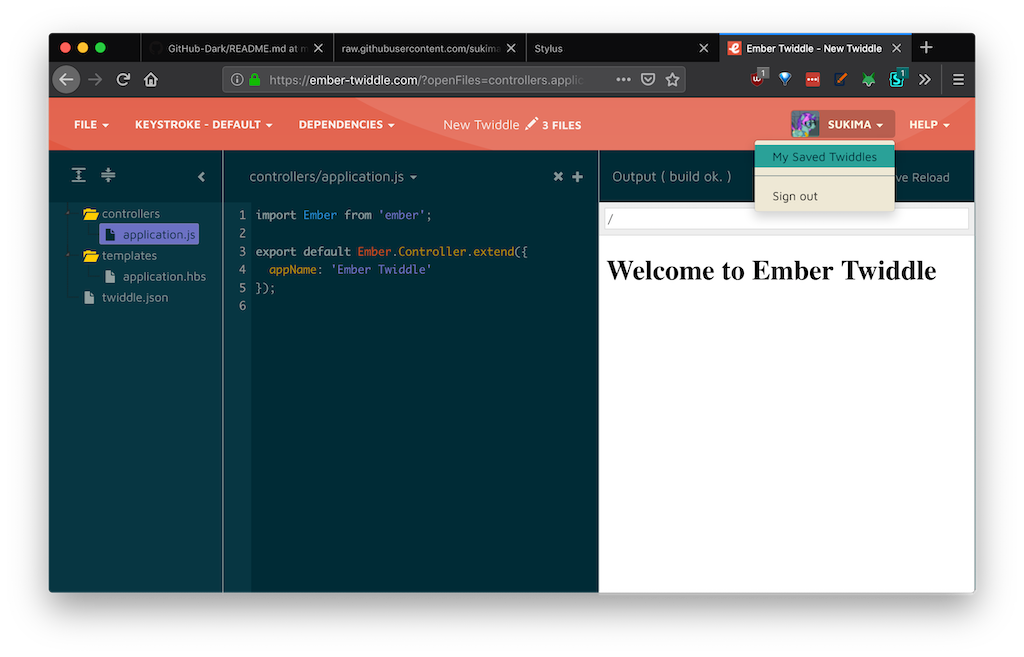
Task: Expand all file tree nodes
Action: tap(78, 175)
